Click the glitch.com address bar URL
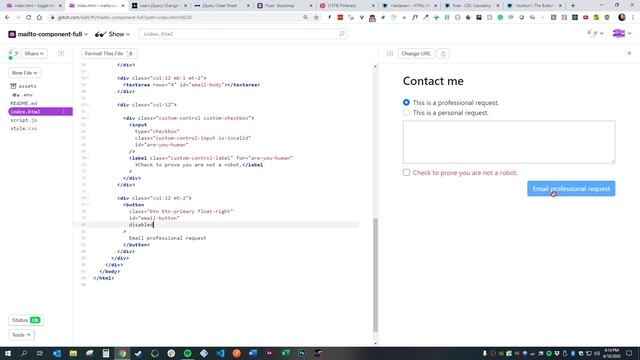 [x=125, y=18]
